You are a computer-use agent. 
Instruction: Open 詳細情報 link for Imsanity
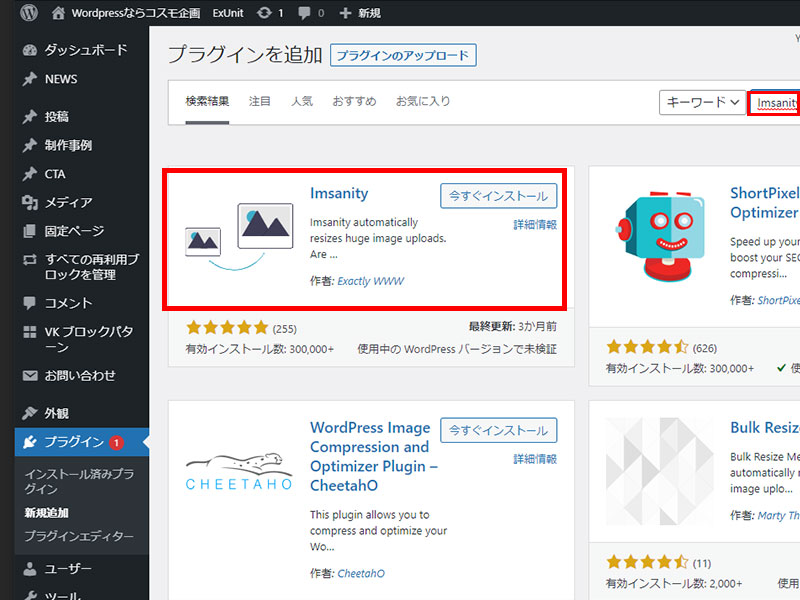[x=535, y=225]
